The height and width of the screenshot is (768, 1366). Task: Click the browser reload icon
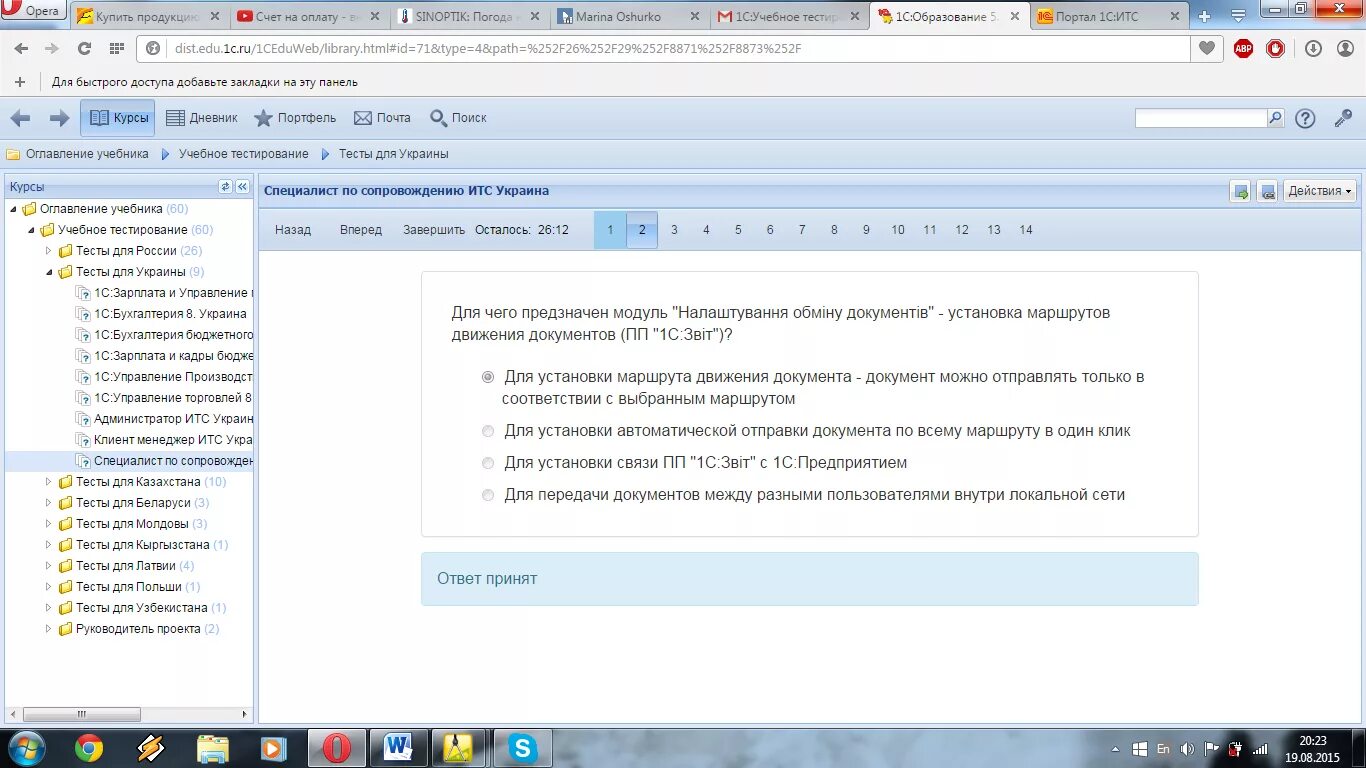click(x=84, y=49)
